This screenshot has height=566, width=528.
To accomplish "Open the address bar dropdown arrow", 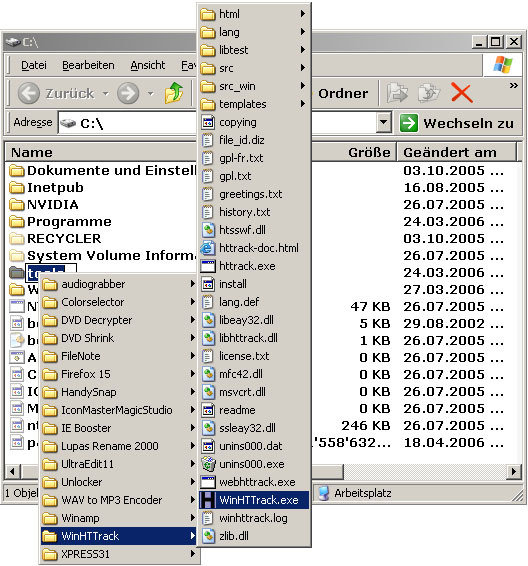I will [384, 123].
